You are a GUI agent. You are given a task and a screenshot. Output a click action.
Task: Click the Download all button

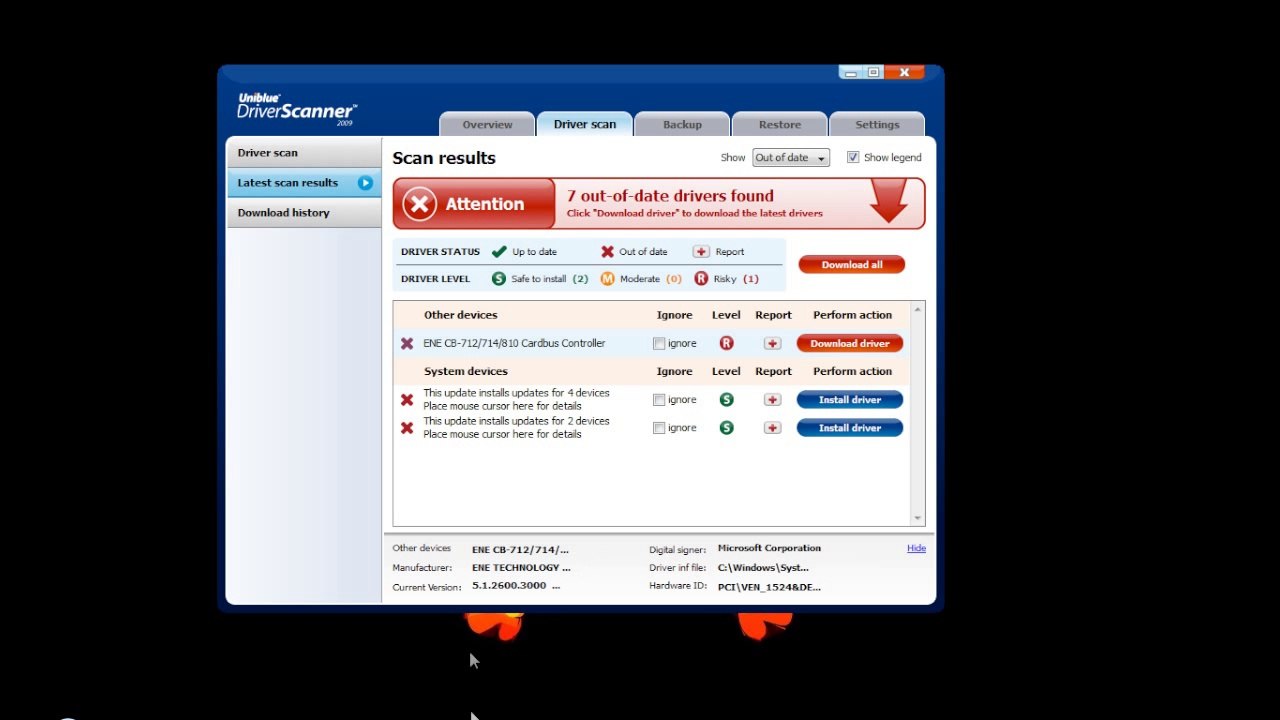tap(852, 265)
